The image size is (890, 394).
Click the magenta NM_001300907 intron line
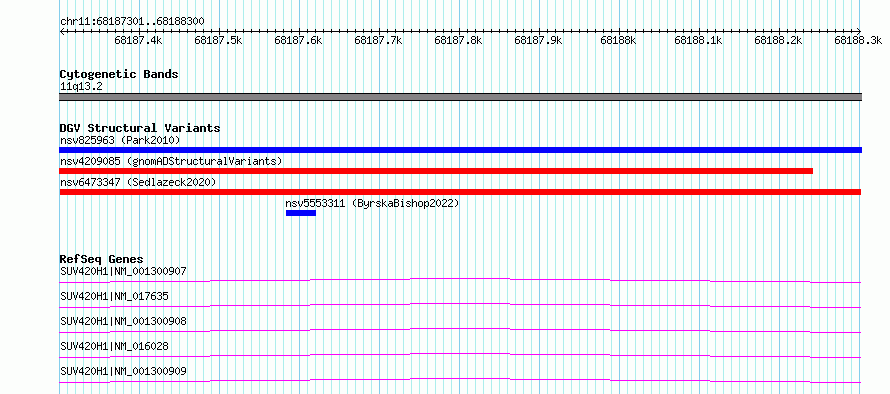[460, 279]
